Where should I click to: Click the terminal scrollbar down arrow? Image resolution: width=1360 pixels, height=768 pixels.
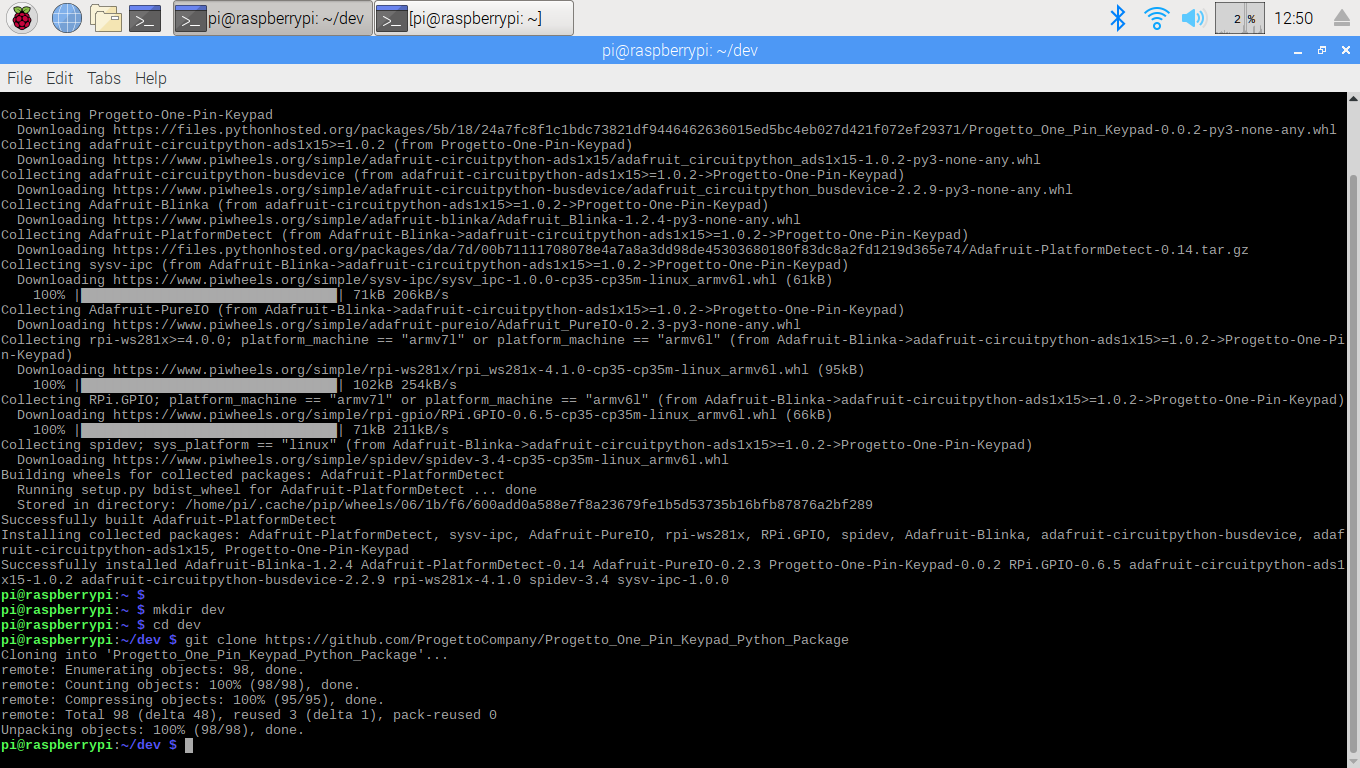1352,760
